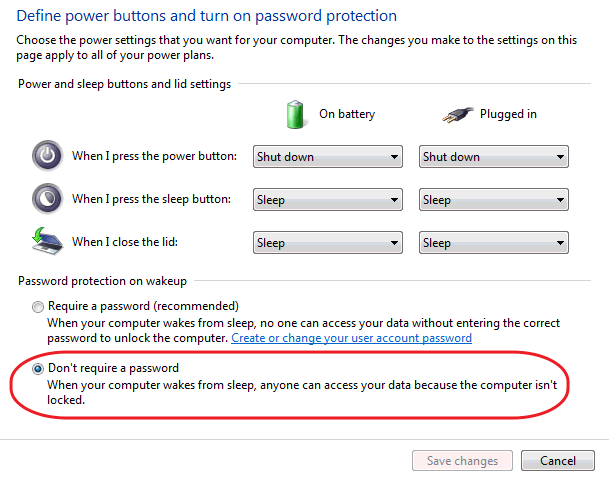Click 'When I close the lid' label

(x=127, y=242)
